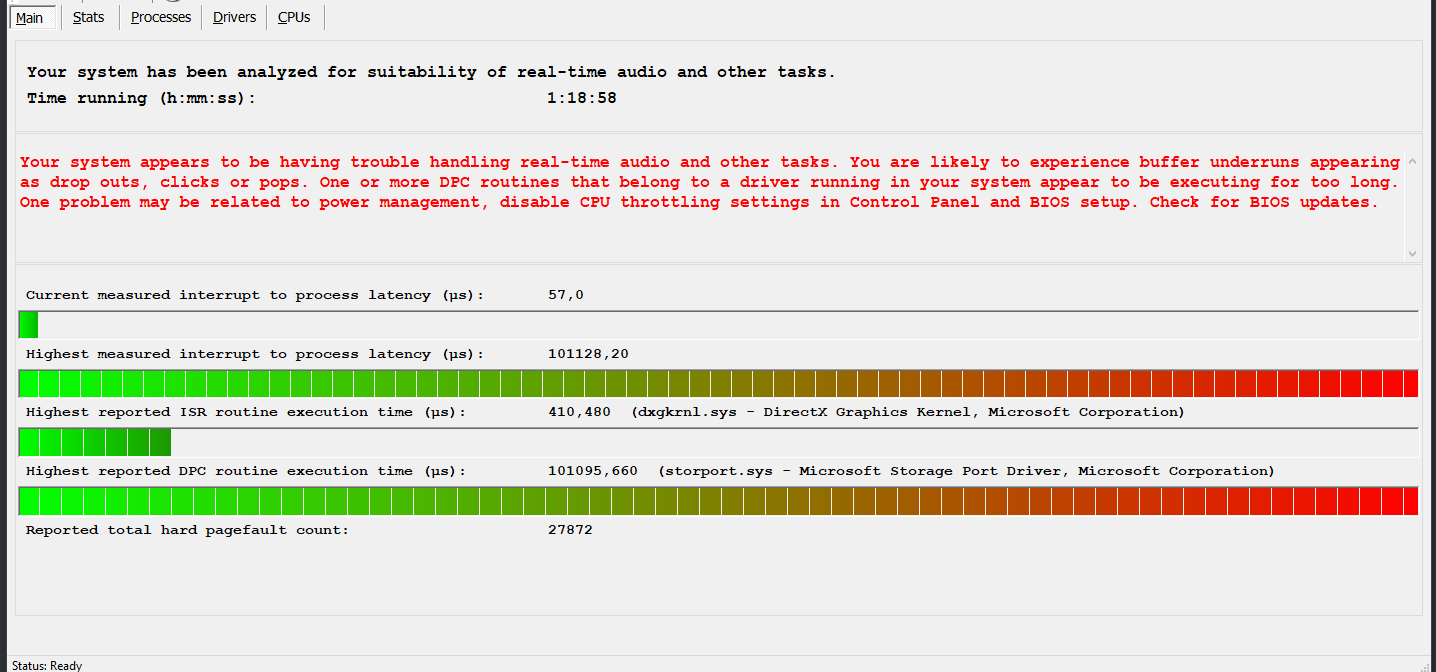Switch to the Main tab
The image size is (1436, 672).
[x=30, y=18]
